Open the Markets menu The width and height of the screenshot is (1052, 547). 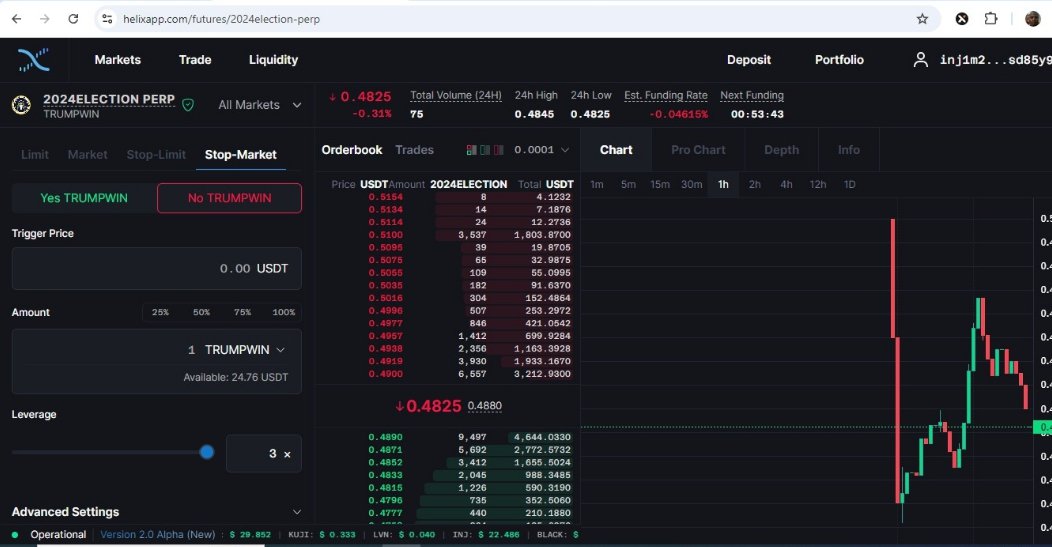pyautogui.click(x=117, y=60)
